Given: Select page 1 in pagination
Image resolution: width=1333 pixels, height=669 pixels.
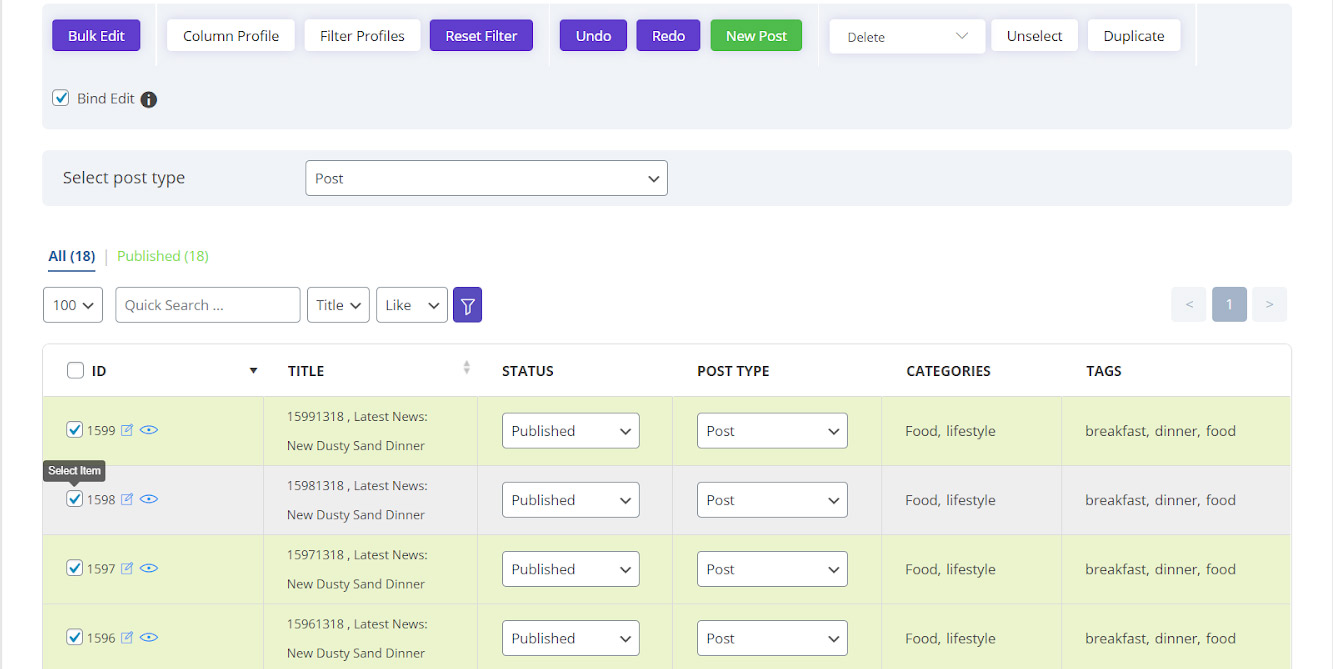Looking at the screenshot, I should [x=1229, y=304].
